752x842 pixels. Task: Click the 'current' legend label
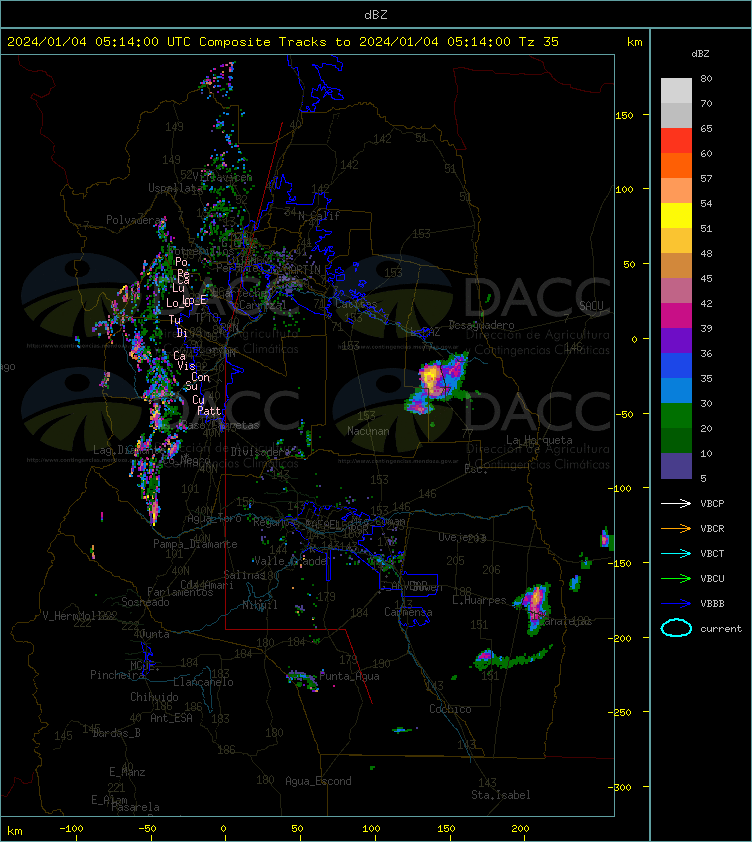(x=721, y=628)
